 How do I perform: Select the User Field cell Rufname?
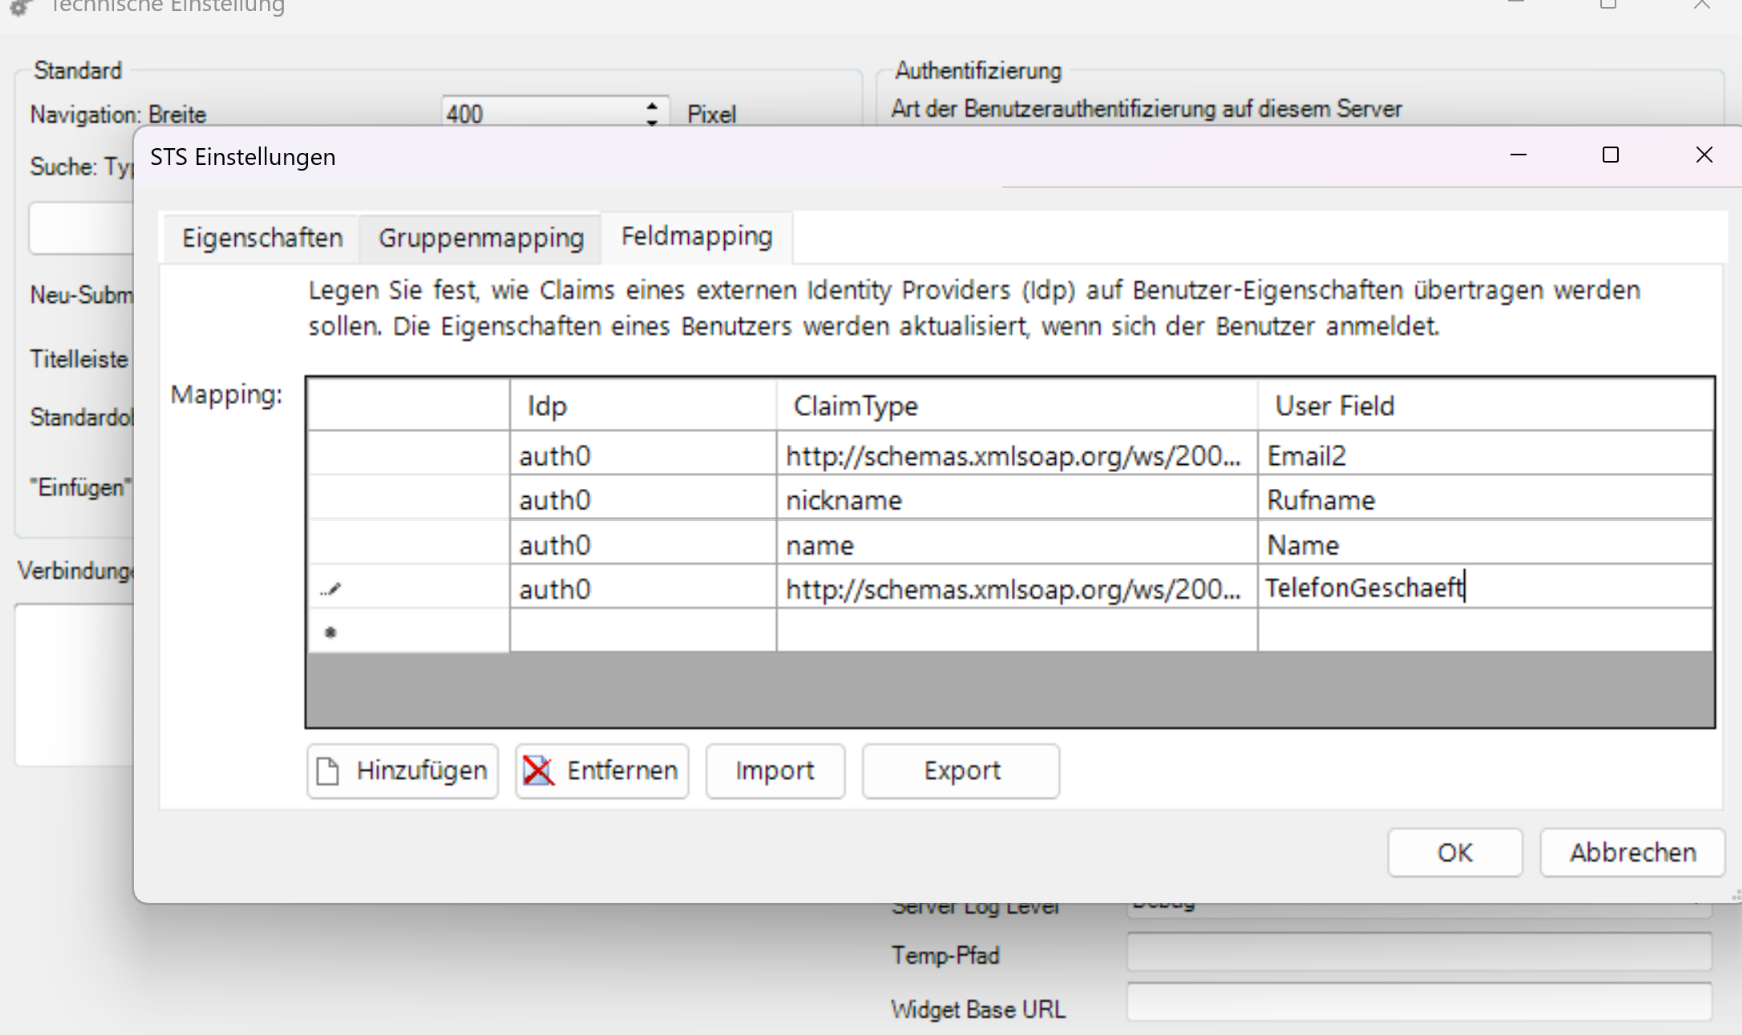[1484, 500]
